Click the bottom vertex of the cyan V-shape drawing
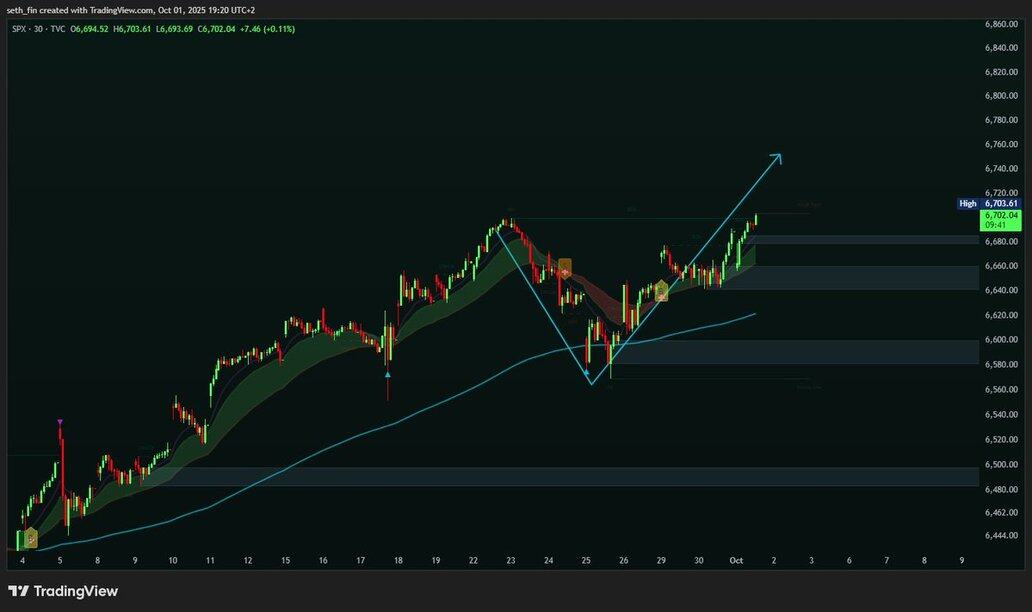 pos(590,383)
